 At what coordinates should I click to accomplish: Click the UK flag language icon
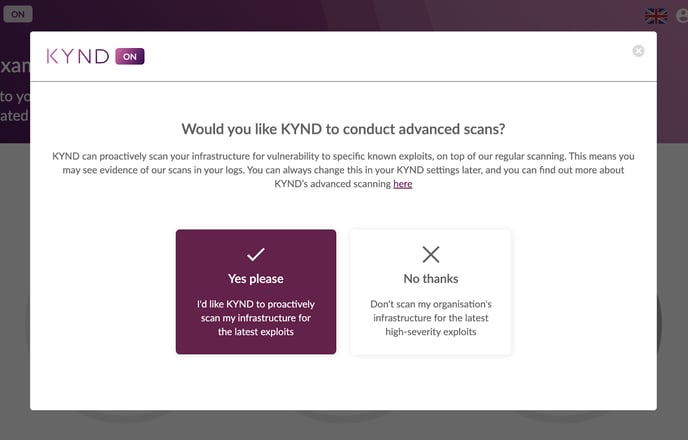(x=656, y=16)
